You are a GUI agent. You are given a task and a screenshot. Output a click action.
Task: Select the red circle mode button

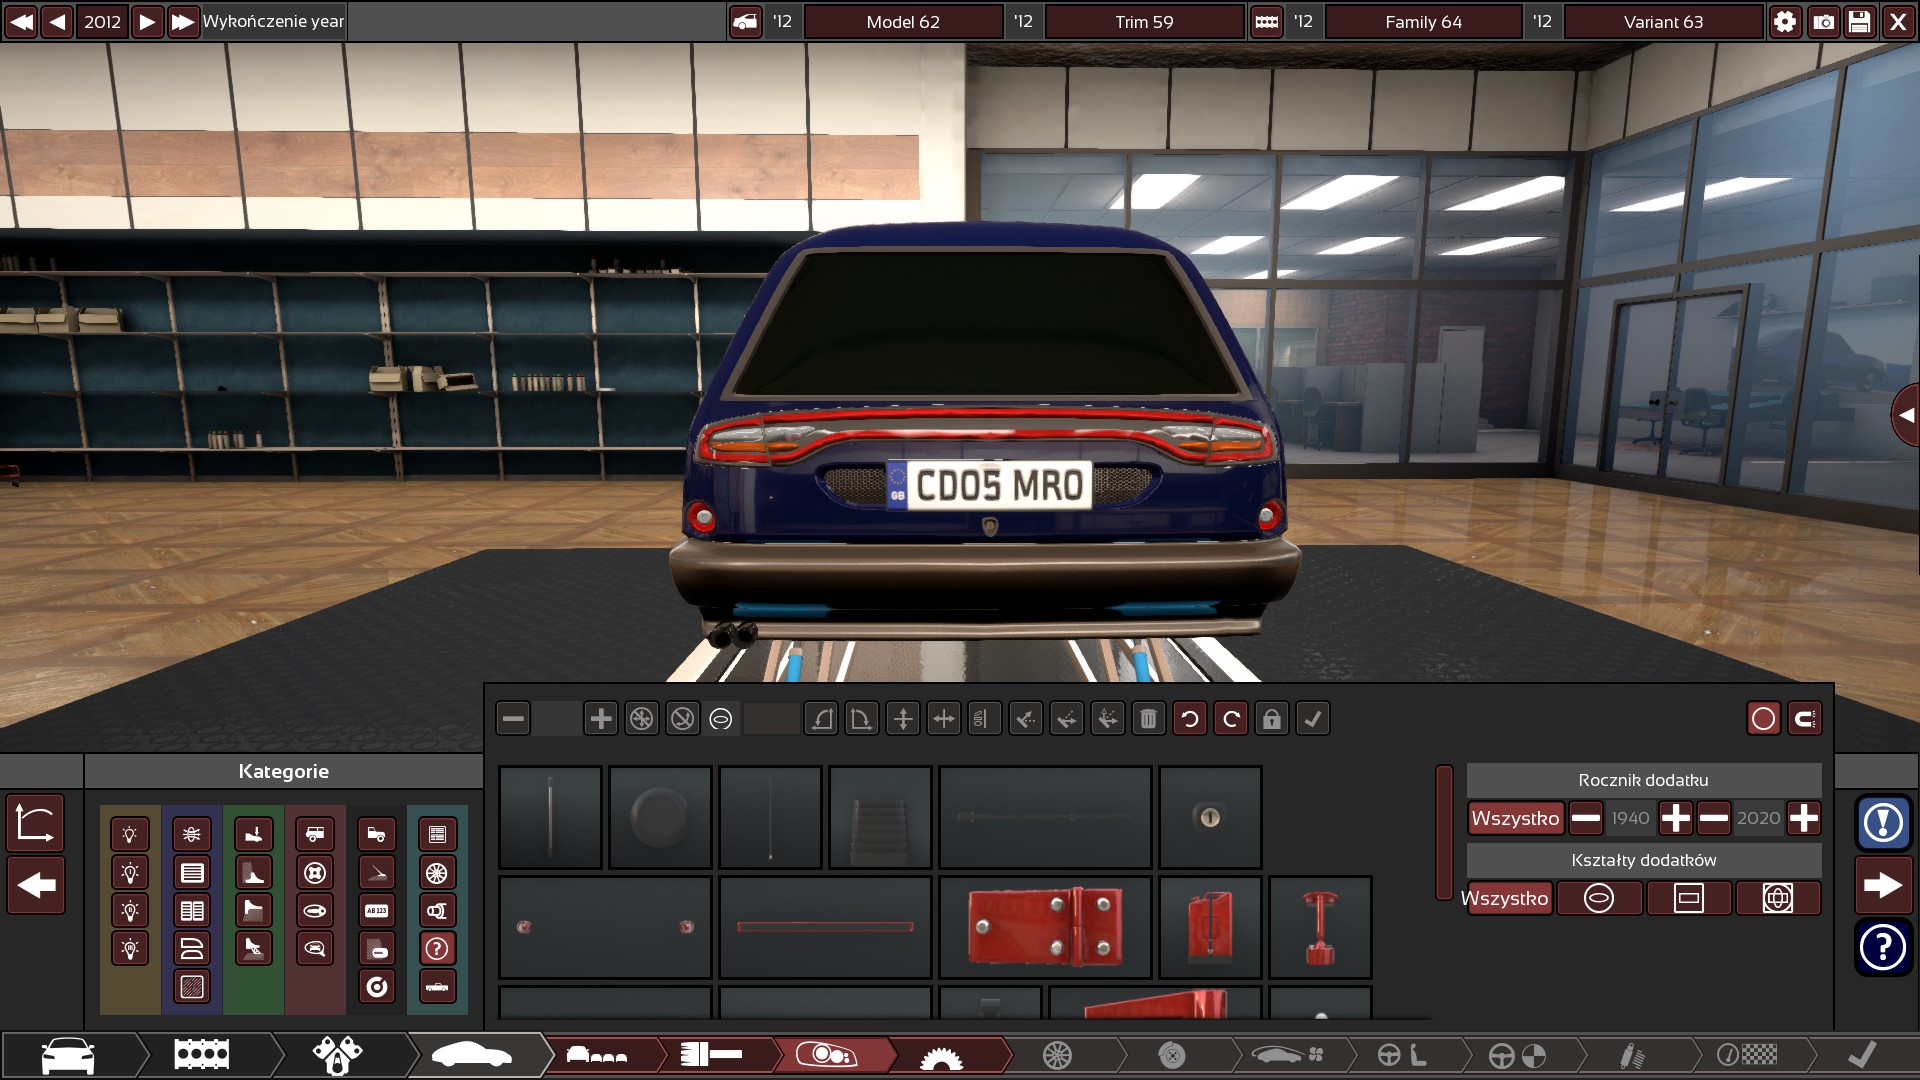1763,718
